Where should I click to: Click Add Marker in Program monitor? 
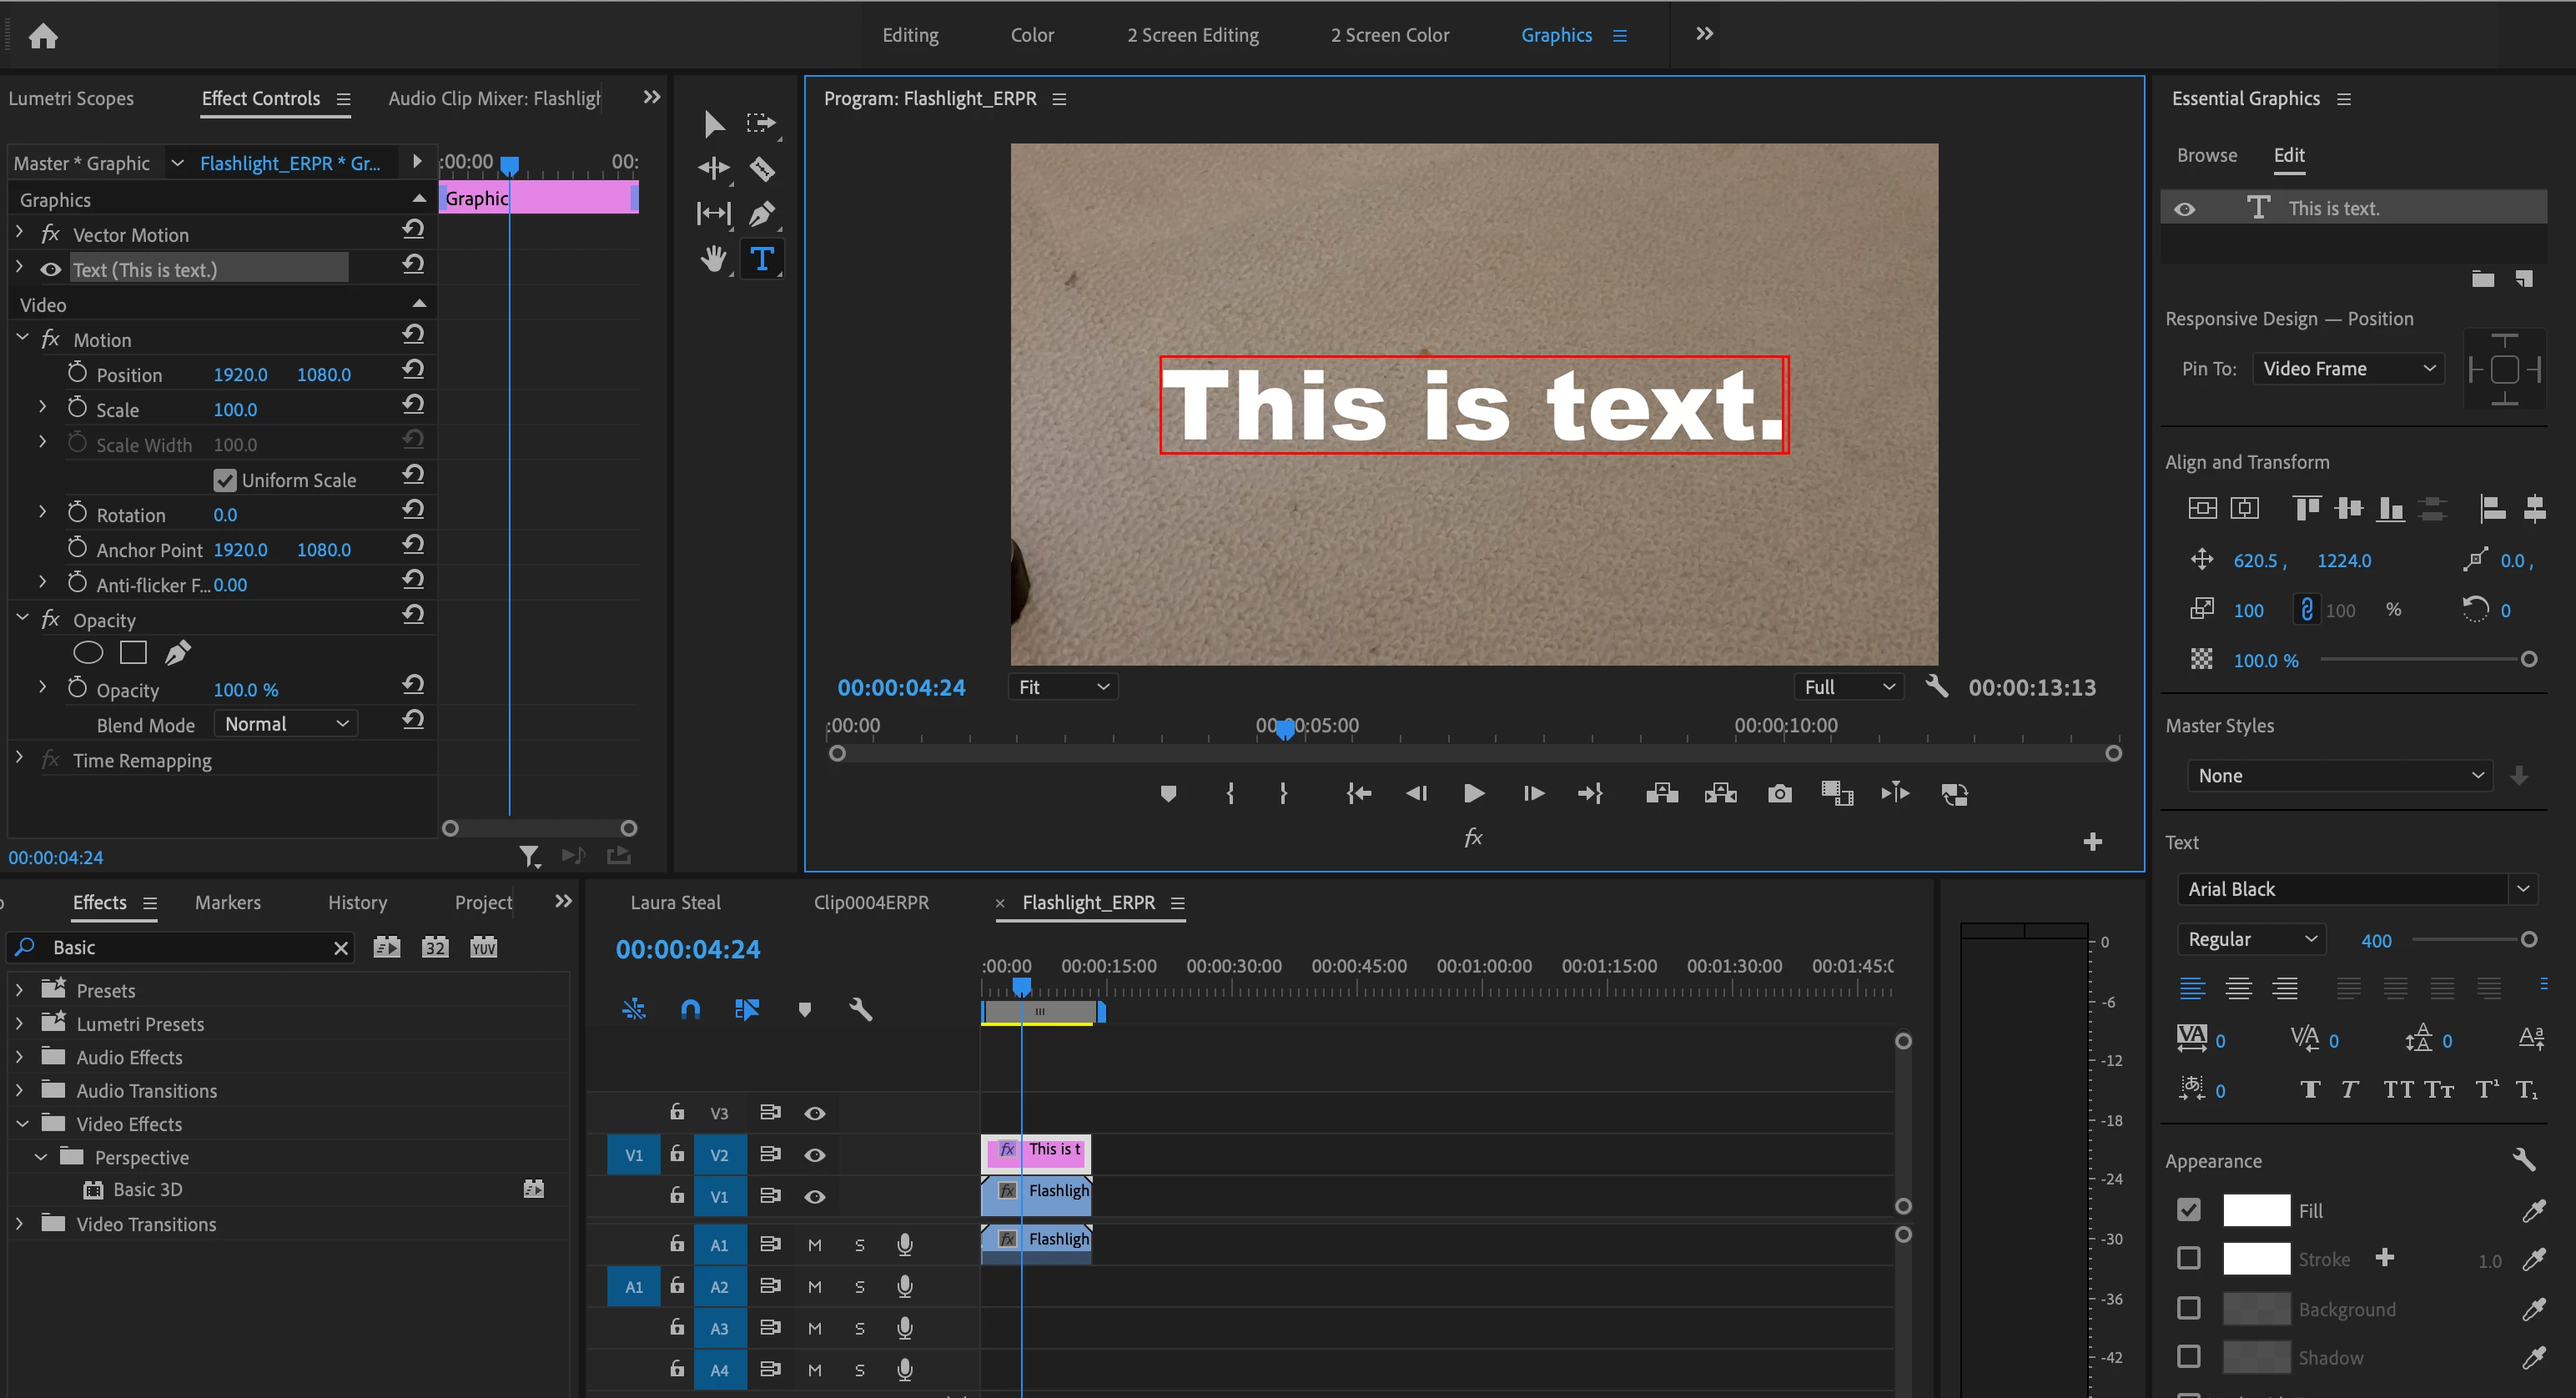click(x=1168, y=794)
